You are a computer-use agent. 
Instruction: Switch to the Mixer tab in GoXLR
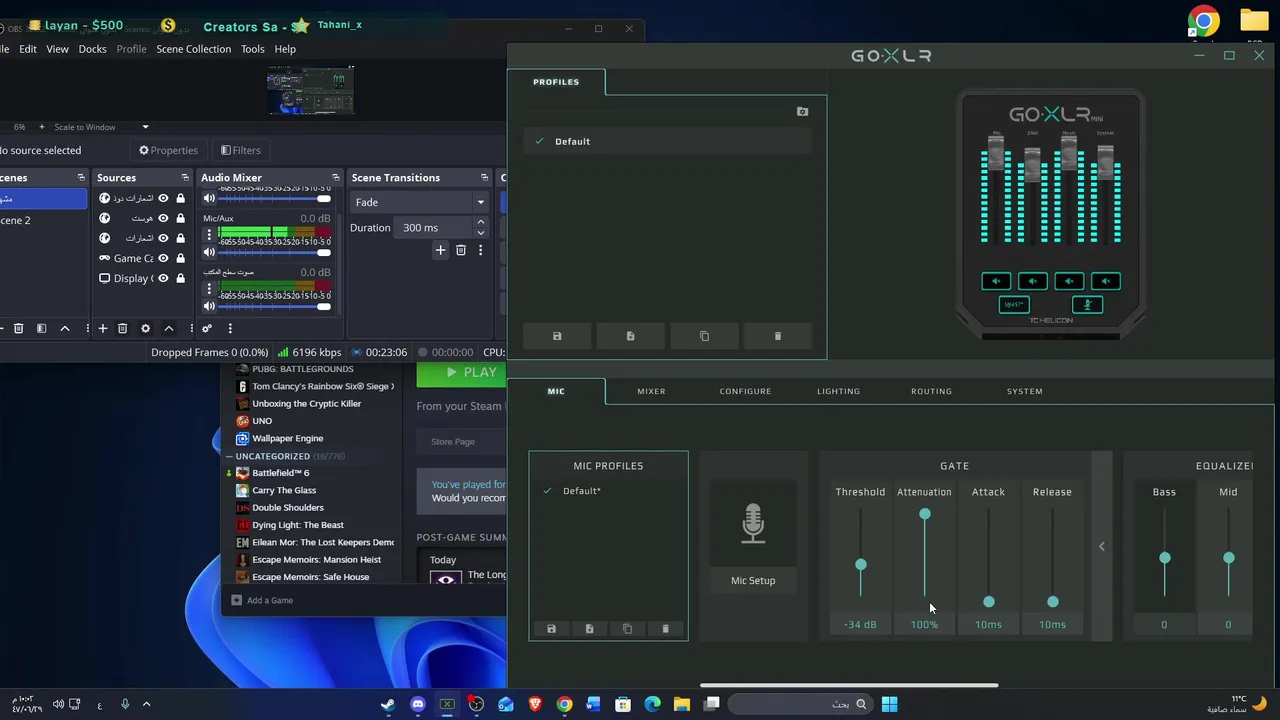click(651, 391)
